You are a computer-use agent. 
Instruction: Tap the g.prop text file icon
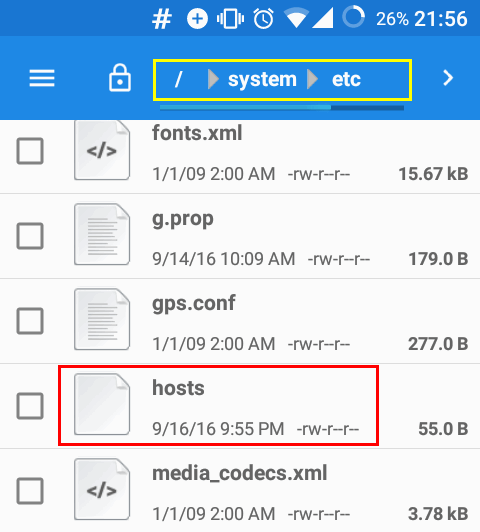pos(102,234)
